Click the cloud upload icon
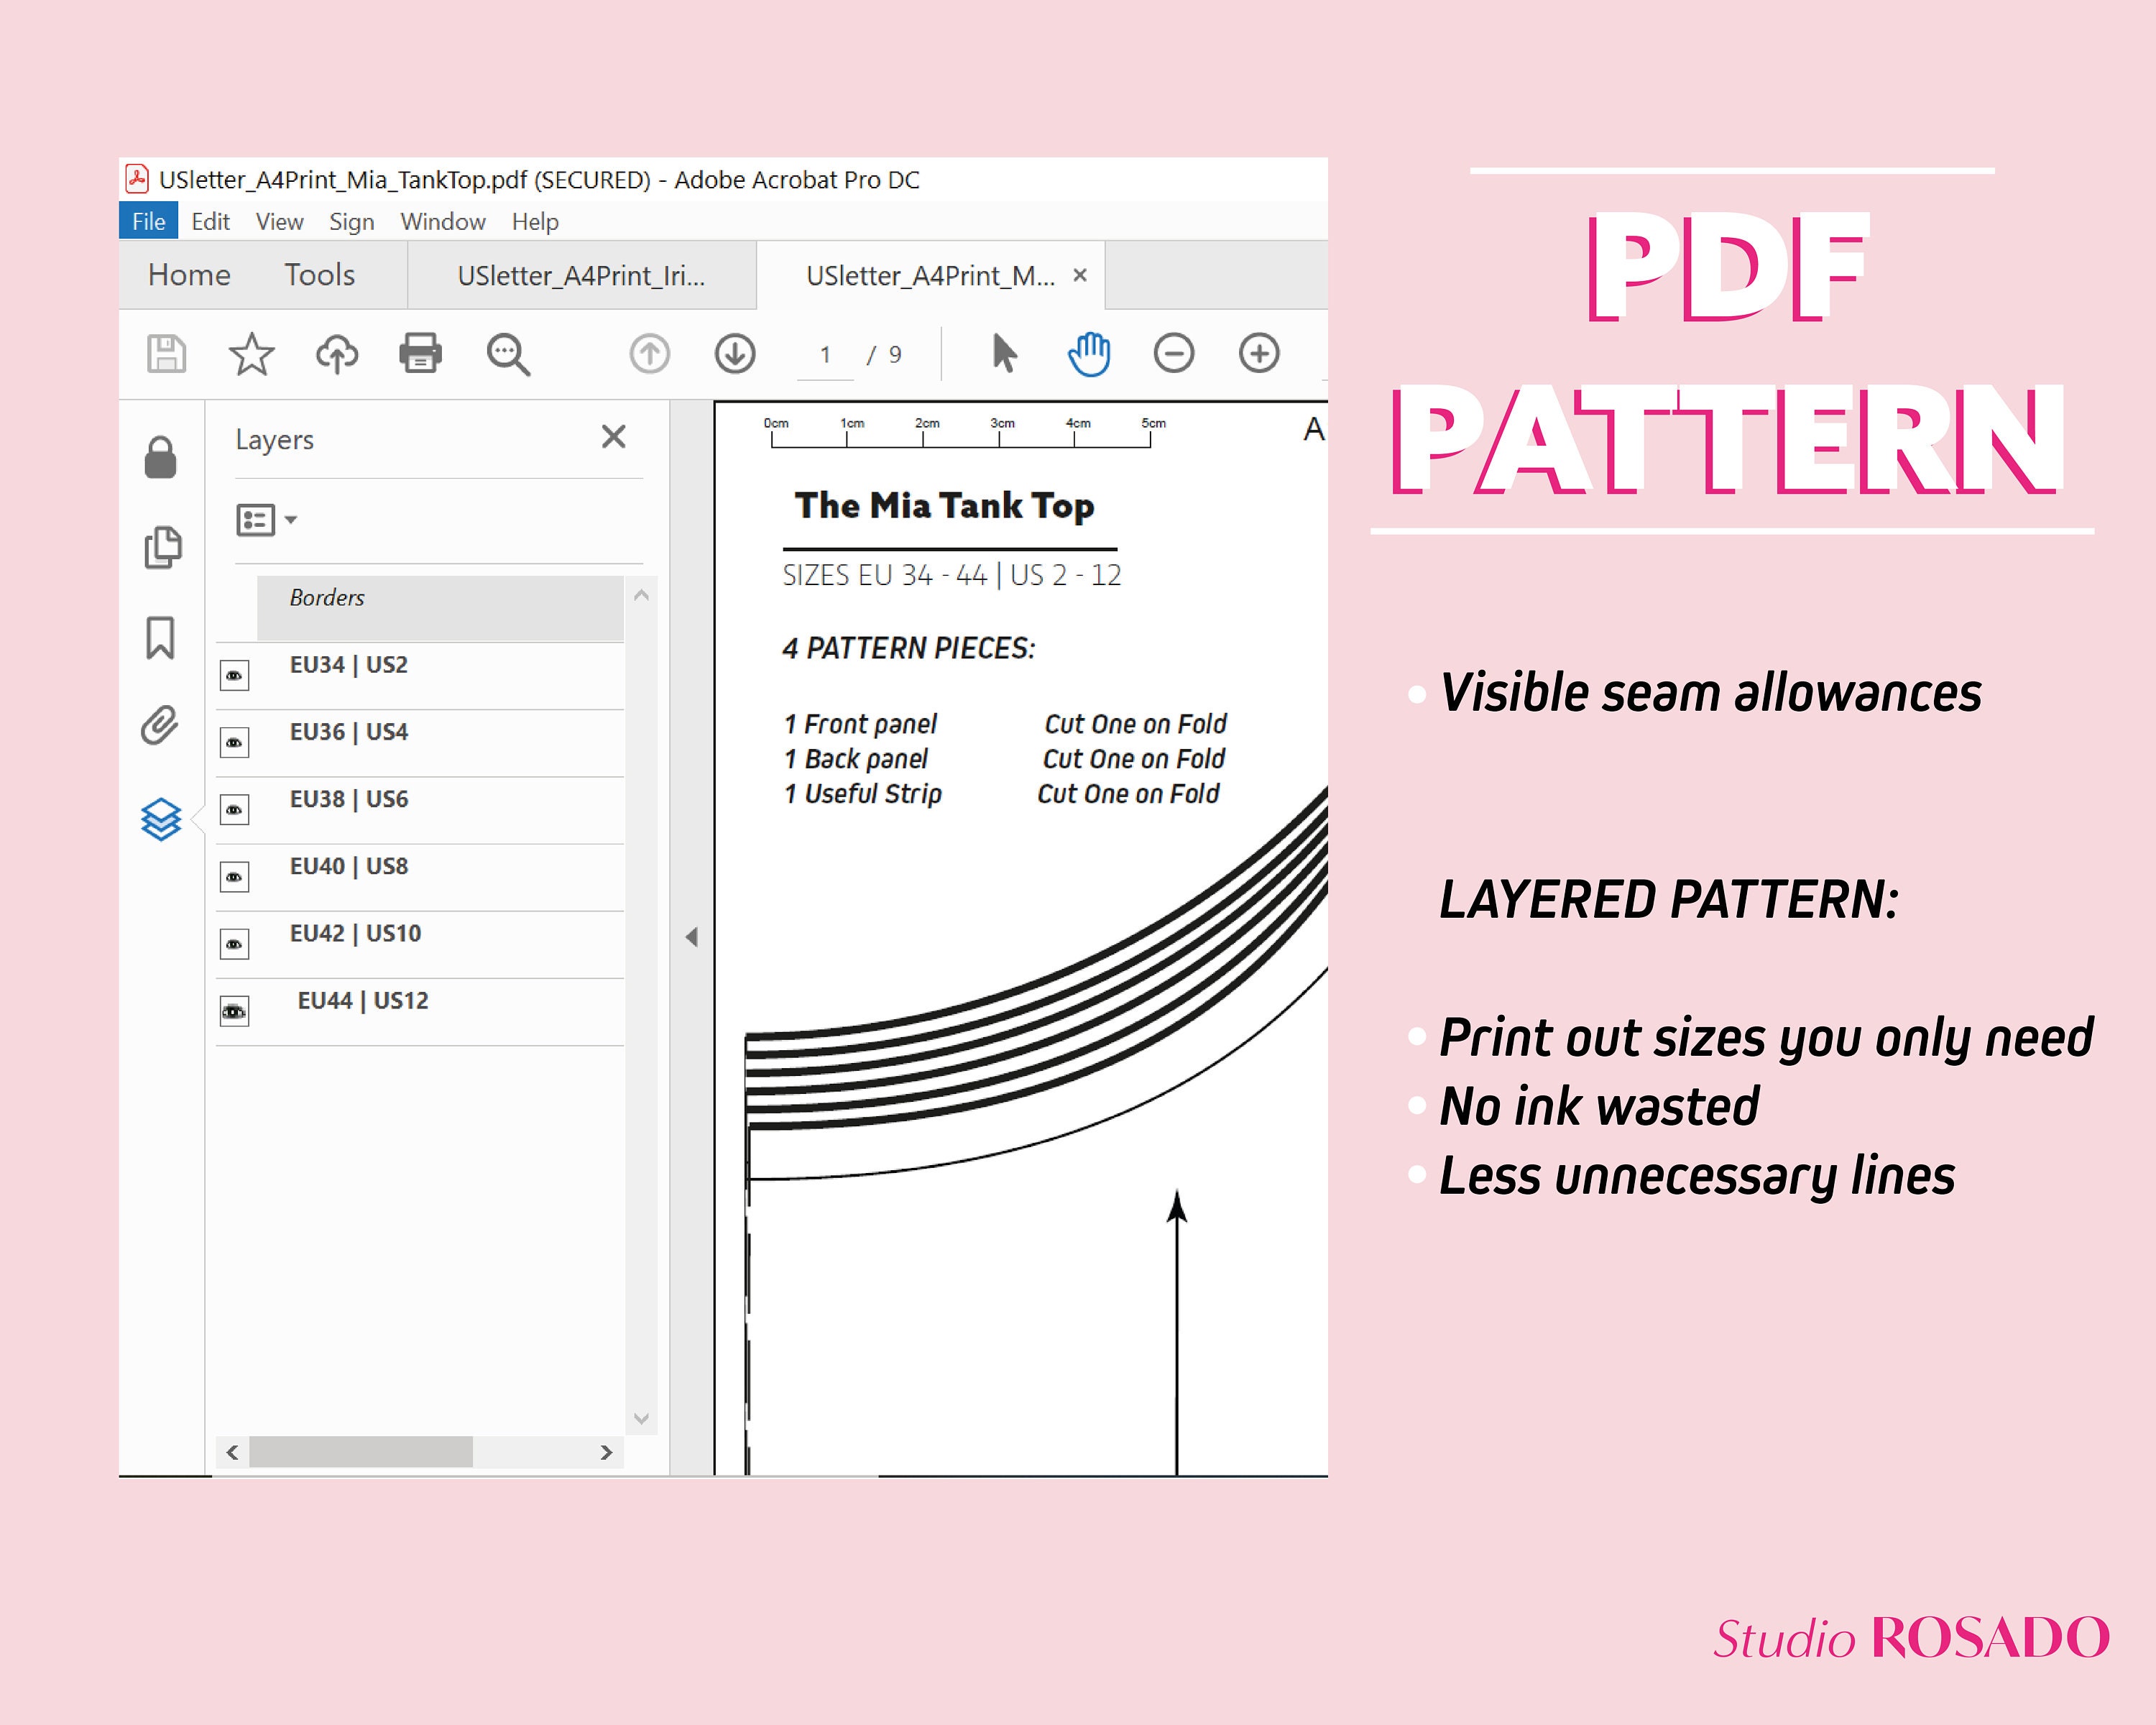This screenshot has height=1725, width=2156. click(x=337, y=354)
